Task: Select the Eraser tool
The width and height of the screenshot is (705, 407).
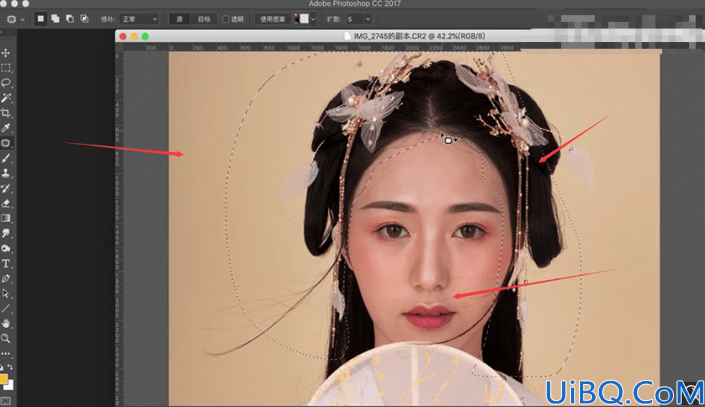Action: (6, 203)
